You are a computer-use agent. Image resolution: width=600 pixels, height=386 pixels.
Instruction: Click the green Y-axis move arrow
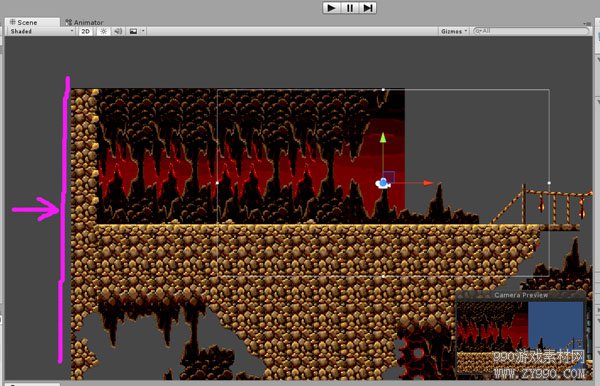pos(383,138)
